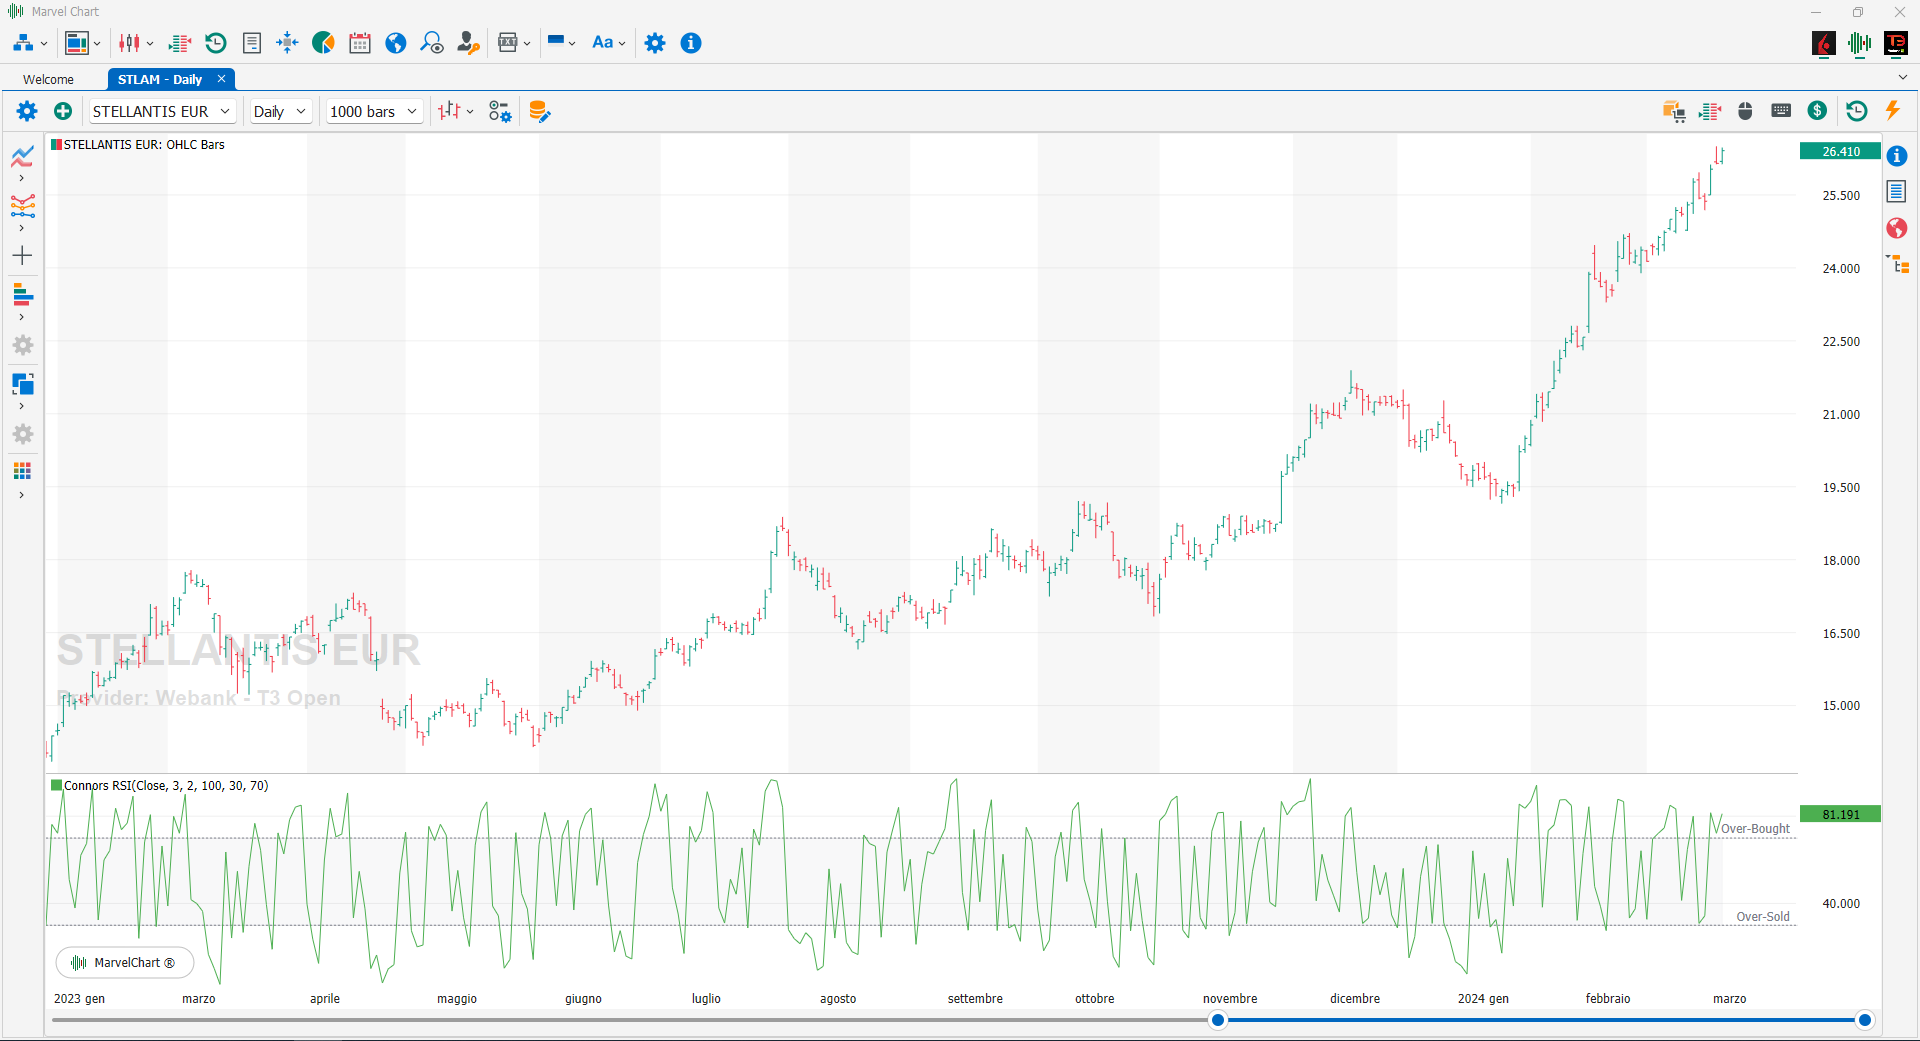Image resolution: width=1920 pixels, height=1041 pixels.
Task: Click the database edit icon
Action: (539, 111)
